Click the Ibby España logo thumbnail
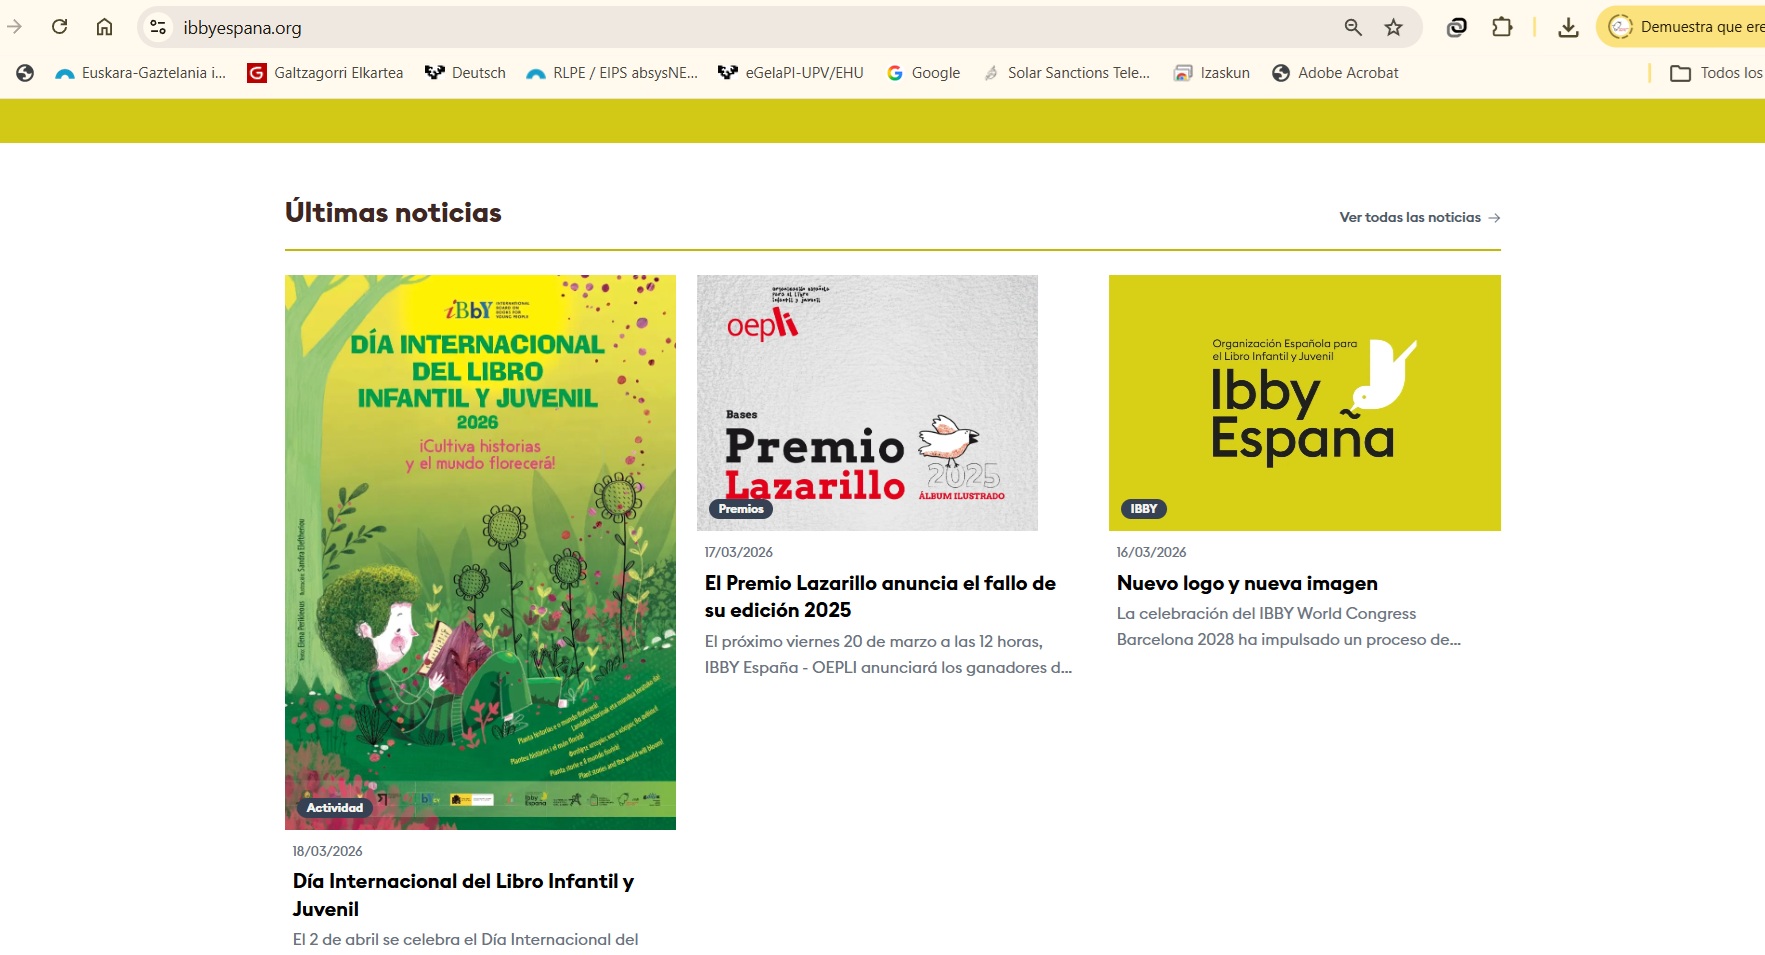The height and width of the screenshot is (955, 1765). [x=1304, y=402]
